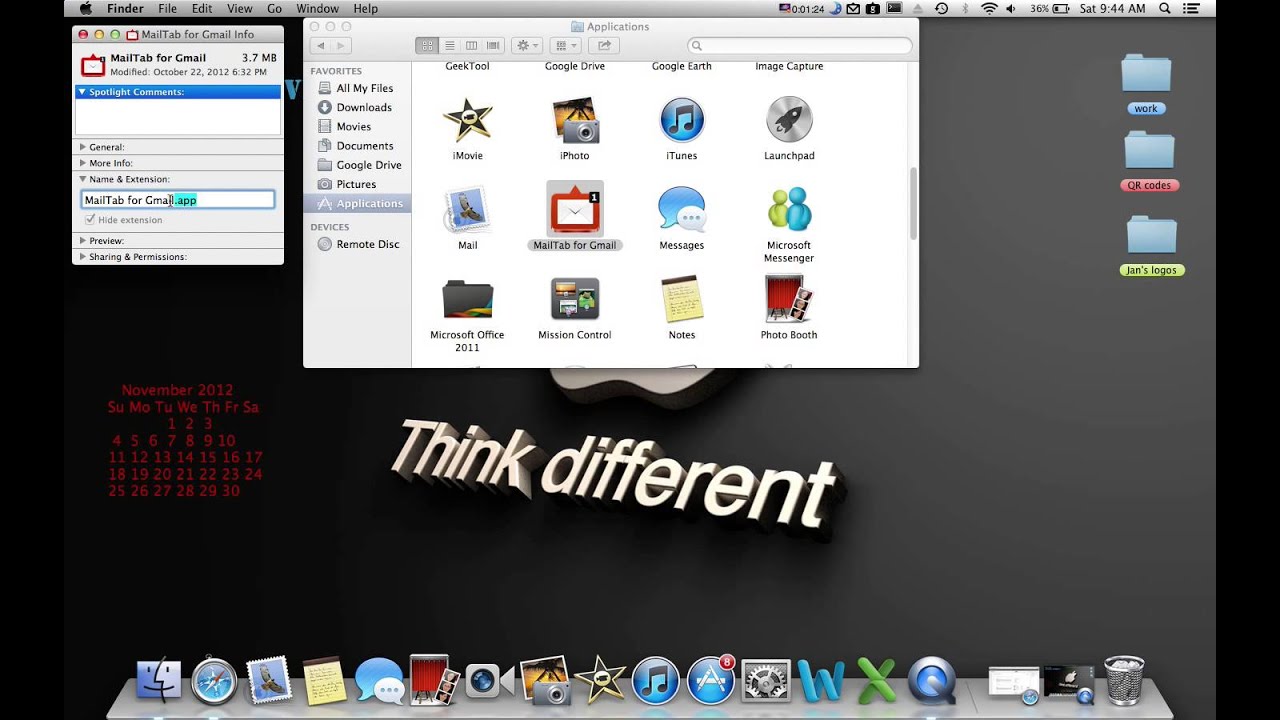Image resolution: width=1280 pixels, height=720 pixels.
Task: Click the Spotlight Comments text area
Action: (178, 116)
